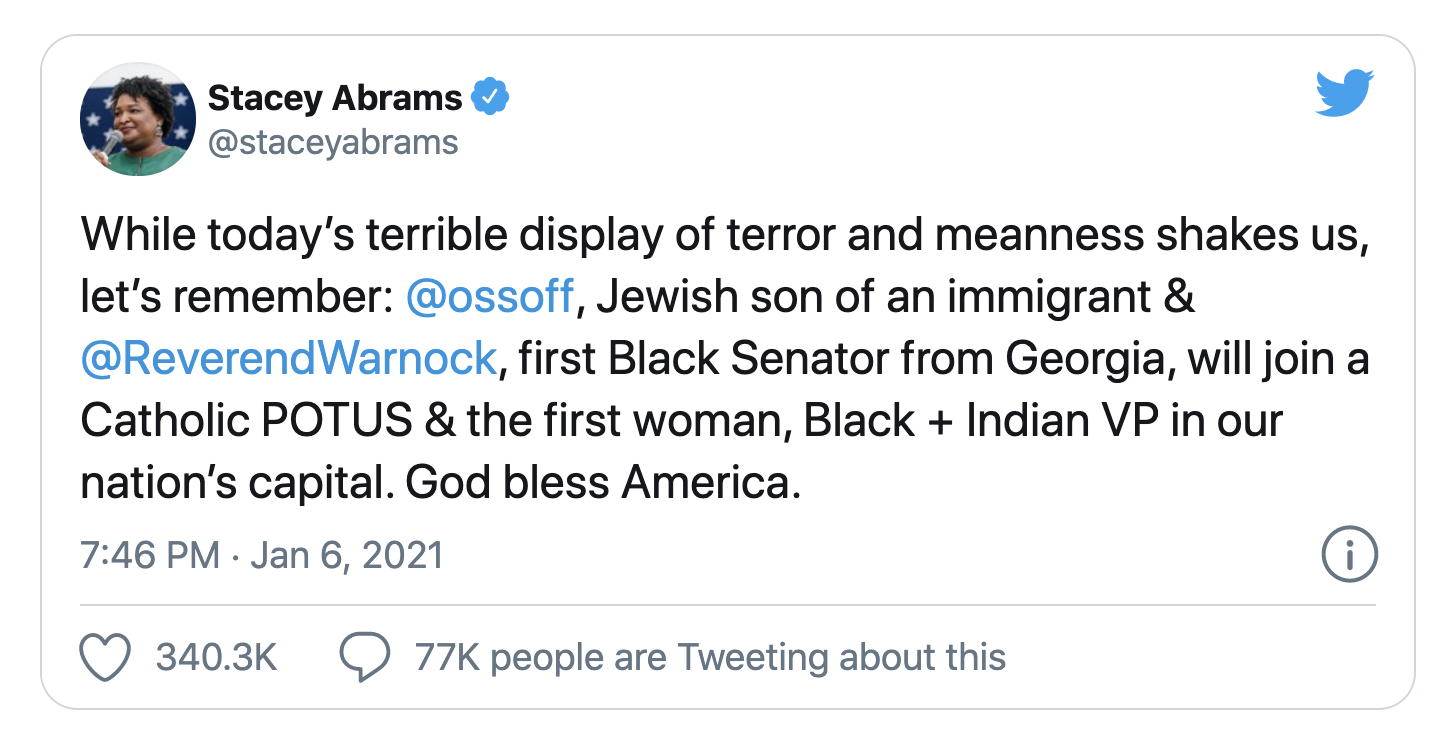This screenshot has width=1454, height=744.
Task: Open '77K people are Tweeting about this'
Action: (x=710, y=657)
